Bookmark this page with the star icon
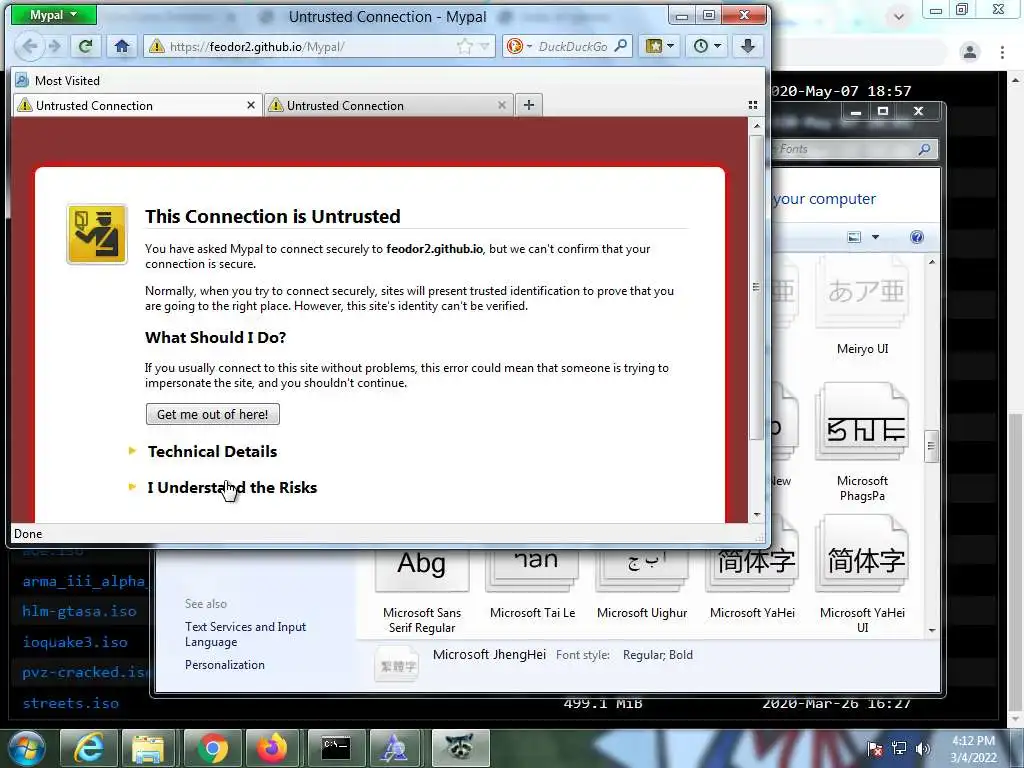The width and height of the screenshot is (1024, 768). tap(464, 46)
